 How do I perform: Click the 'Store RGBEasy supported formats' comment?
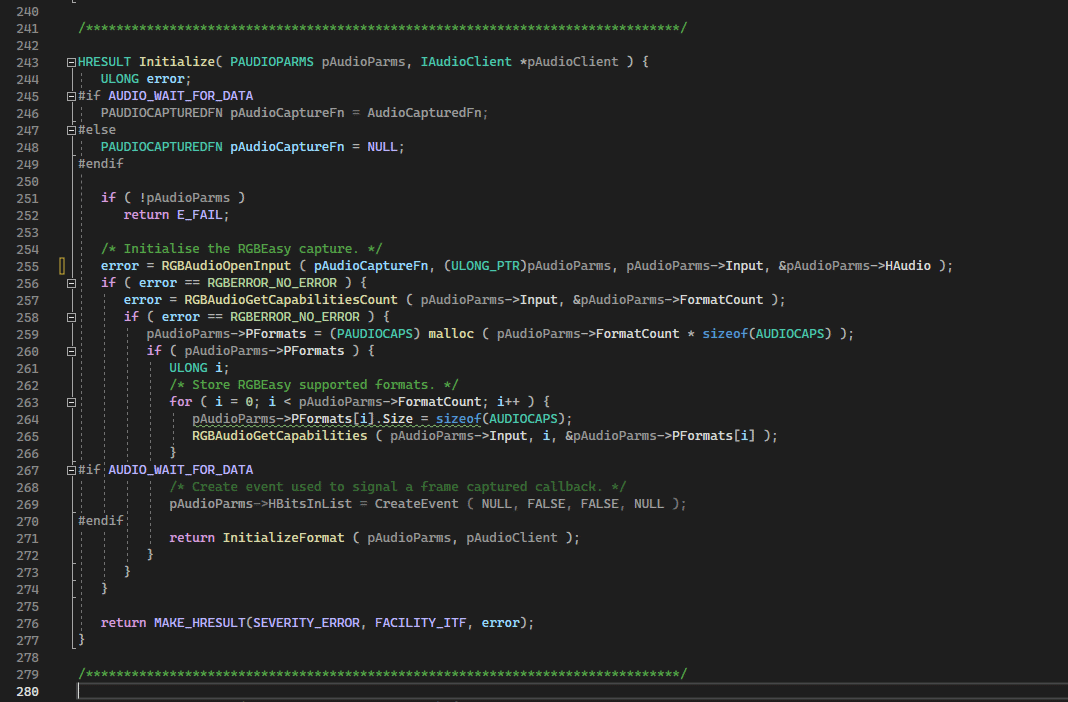[x=313, y=385]
